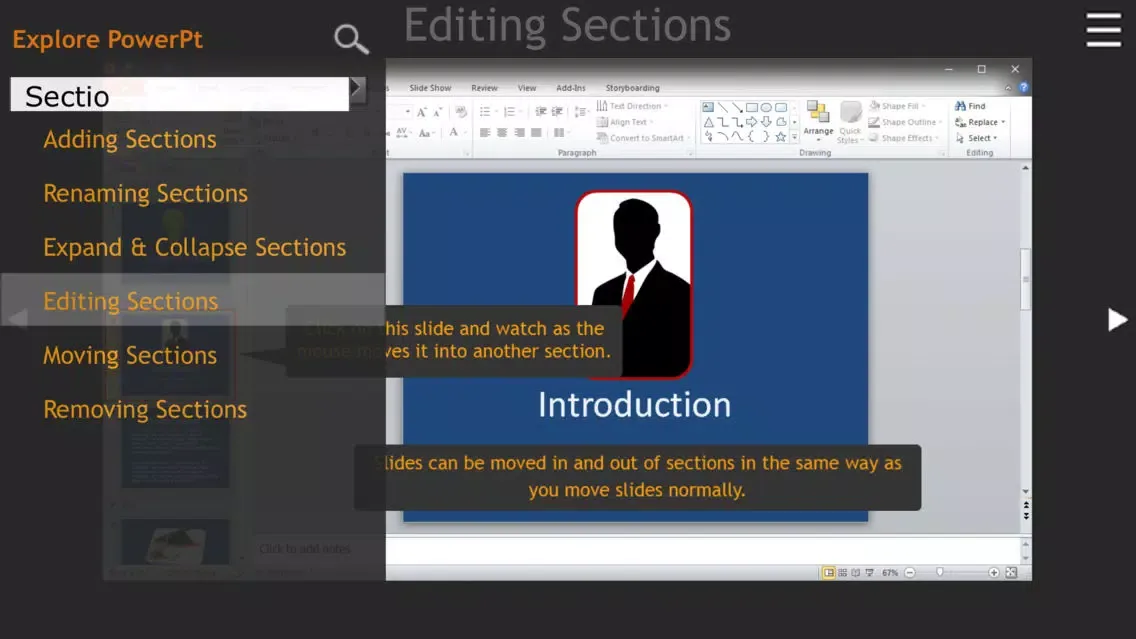Switch to the Review ribbon tab
Image resolution: width=1136 pixels, height=639 pixels.
click(x=484, y=88)
